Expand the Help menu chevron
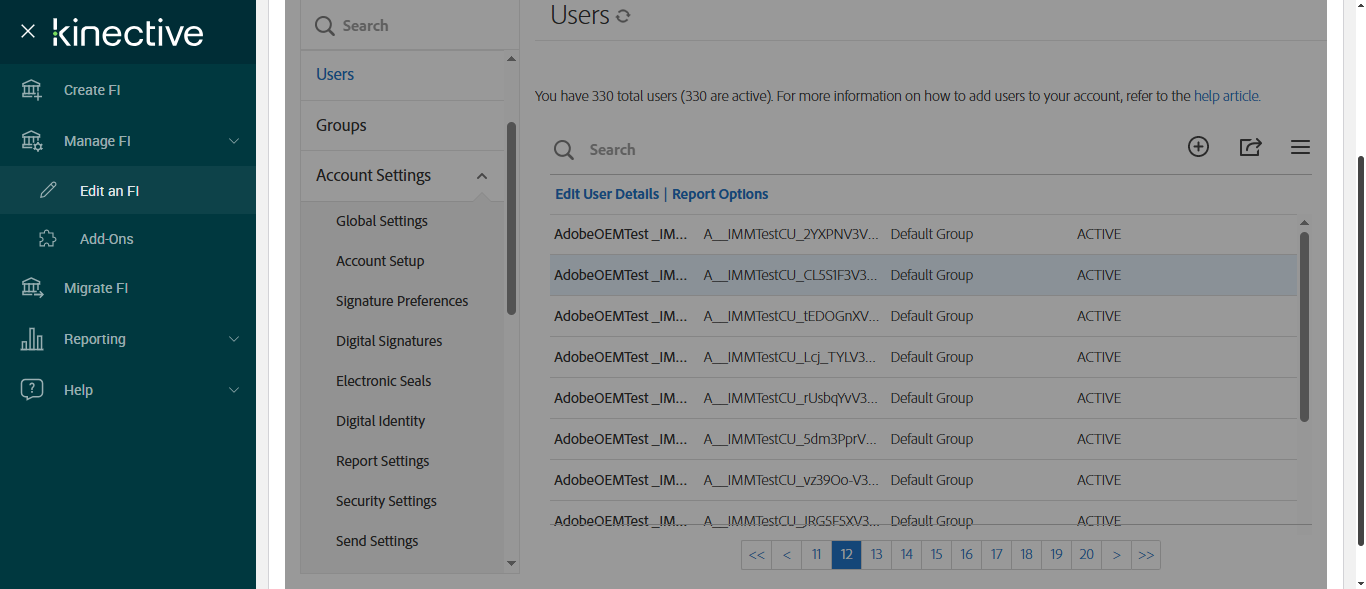Screen dimensions: 1366x589 [234, 390]
